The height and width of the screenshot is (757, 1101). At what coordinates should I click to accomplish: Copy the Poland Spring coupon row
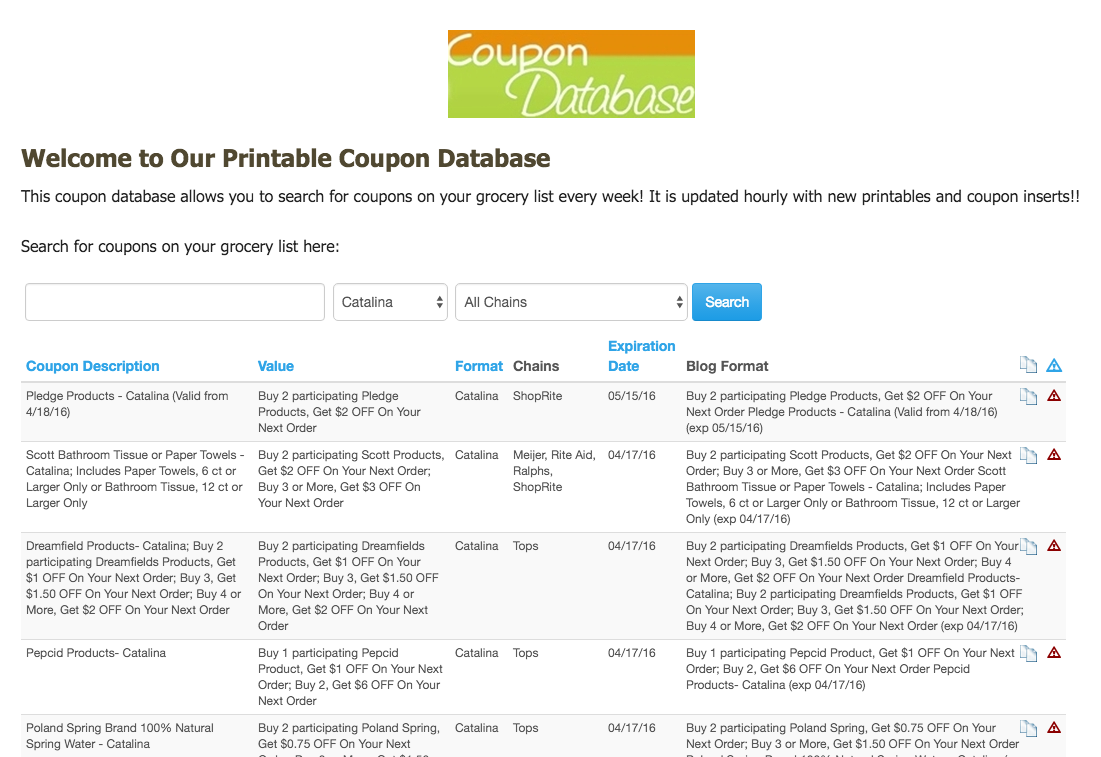click(x=1028, y=729)
